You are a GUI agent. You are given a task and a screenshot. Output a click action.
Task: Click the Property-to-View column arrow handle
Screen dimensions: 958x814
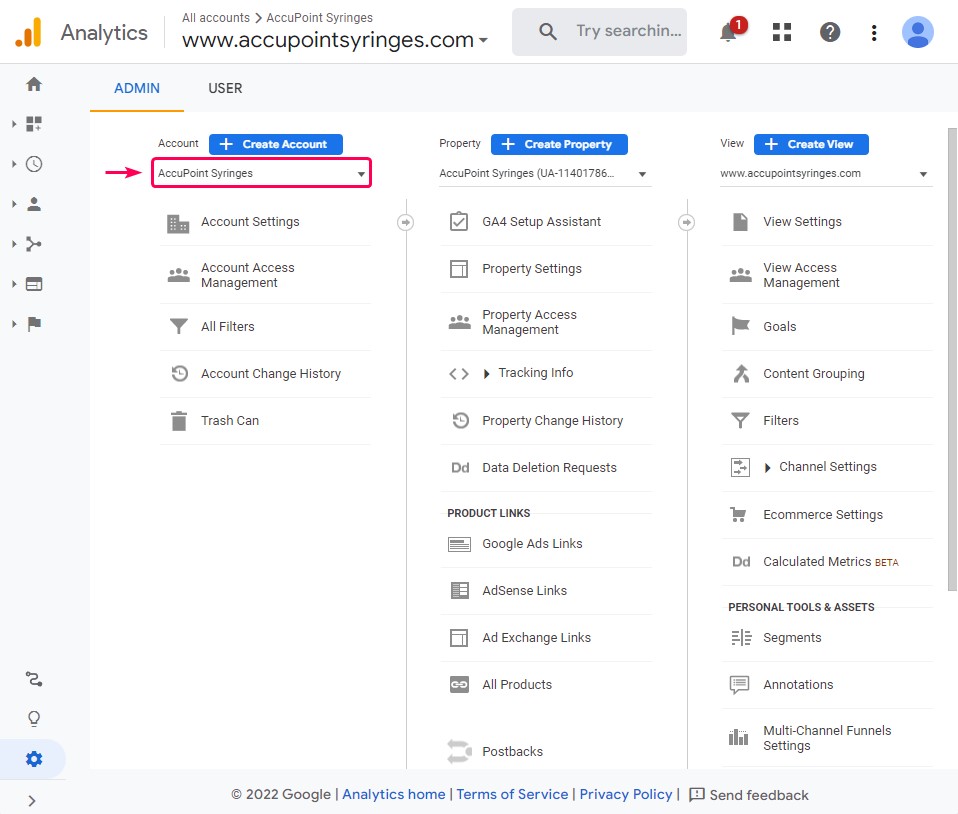(x=687, y=222)
